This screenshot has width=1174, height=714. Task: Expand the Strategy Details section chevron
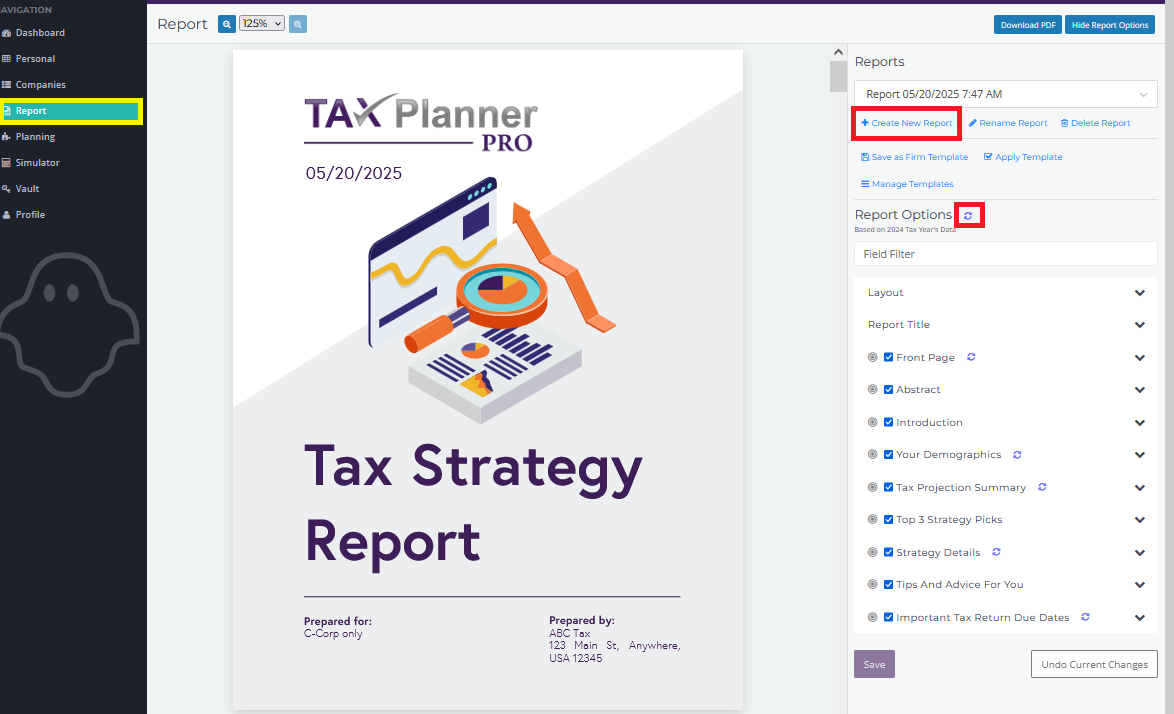pos(1140,553)
